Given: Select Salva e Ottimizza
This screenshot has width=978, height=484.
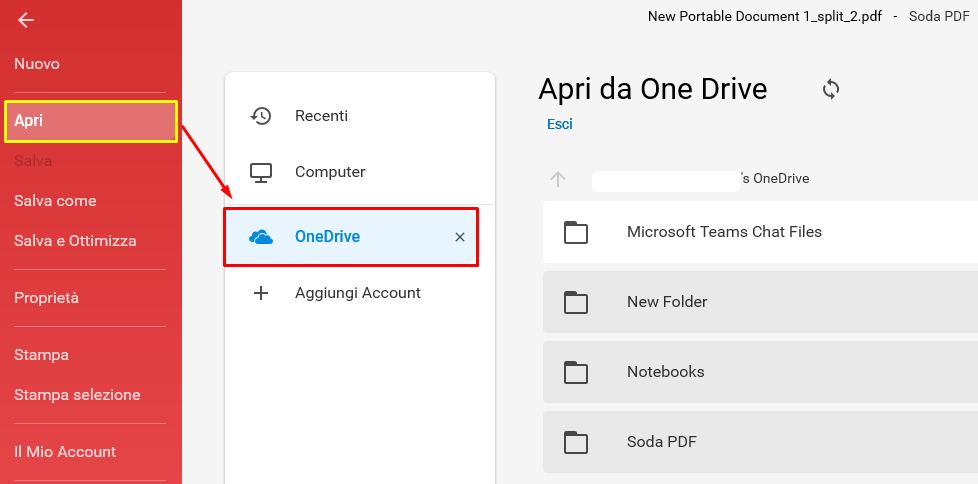Looking at the screenshot, I should 75,241.
